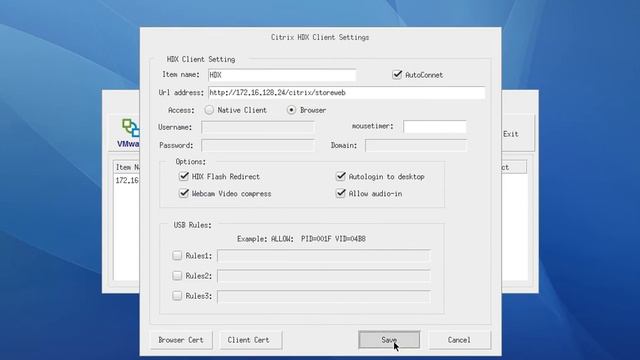
Task: Click the Domain input field
Action: (416, 145)
